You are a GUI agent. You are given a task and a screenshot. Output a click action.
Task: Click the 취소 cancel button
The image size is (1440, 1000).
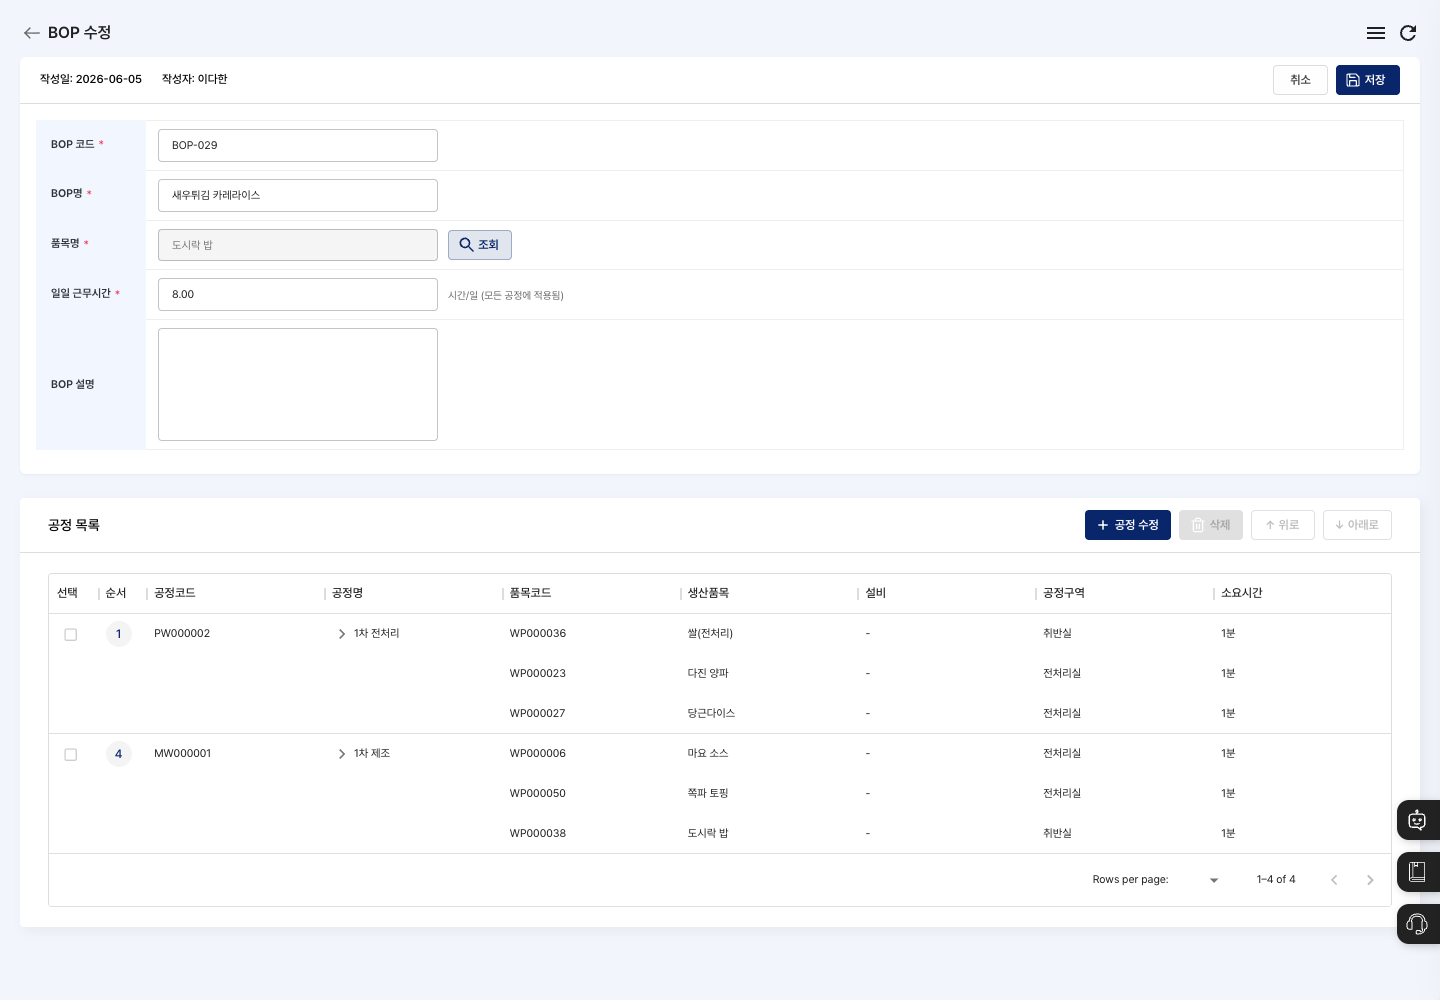(x=1300, y=80)
